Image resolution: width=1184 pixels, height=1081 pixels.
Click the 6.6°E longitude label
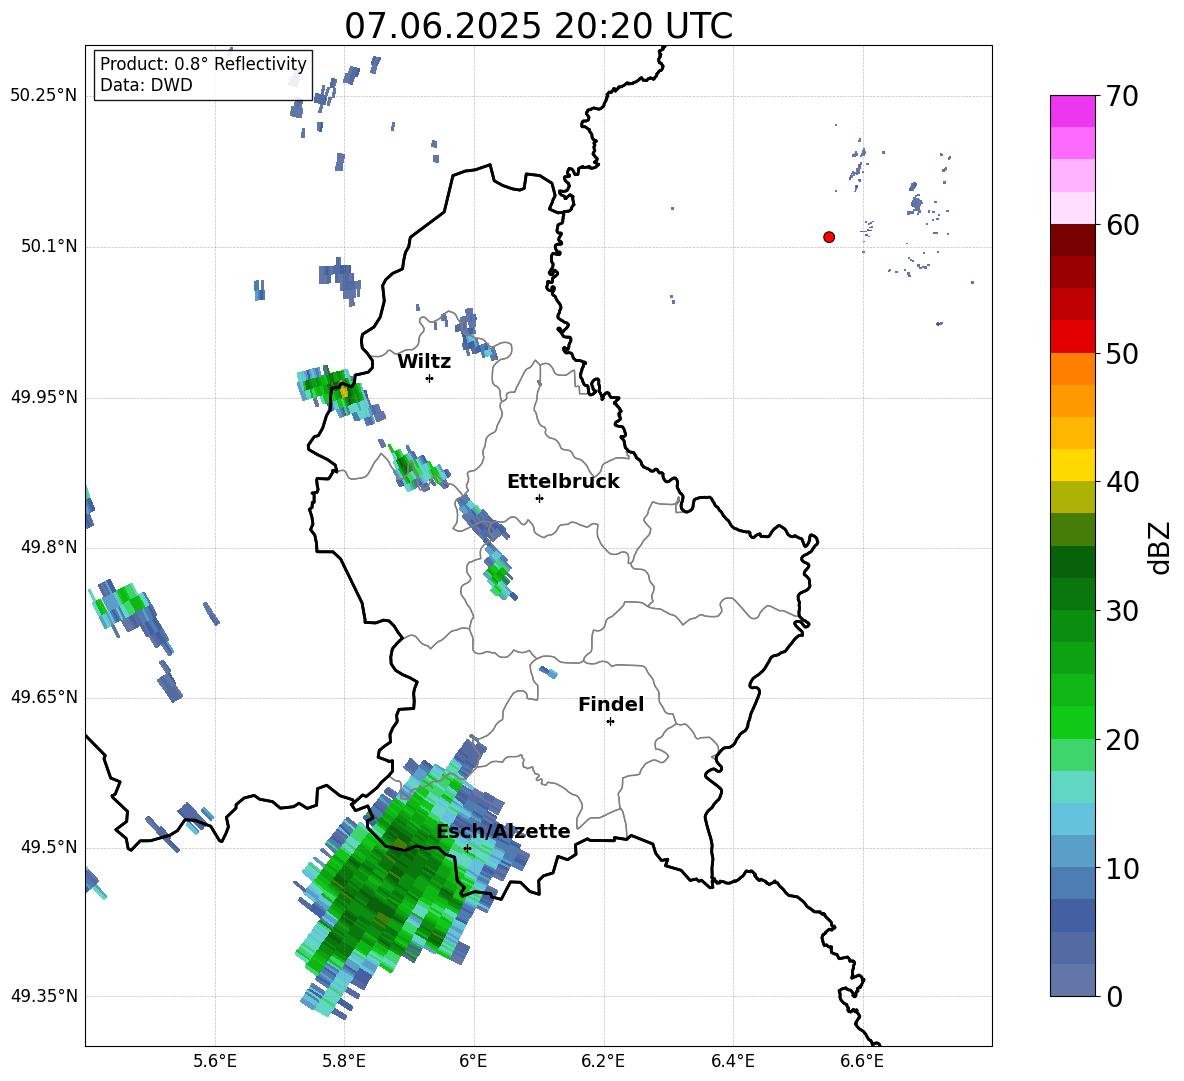[x=862, y=1061]
